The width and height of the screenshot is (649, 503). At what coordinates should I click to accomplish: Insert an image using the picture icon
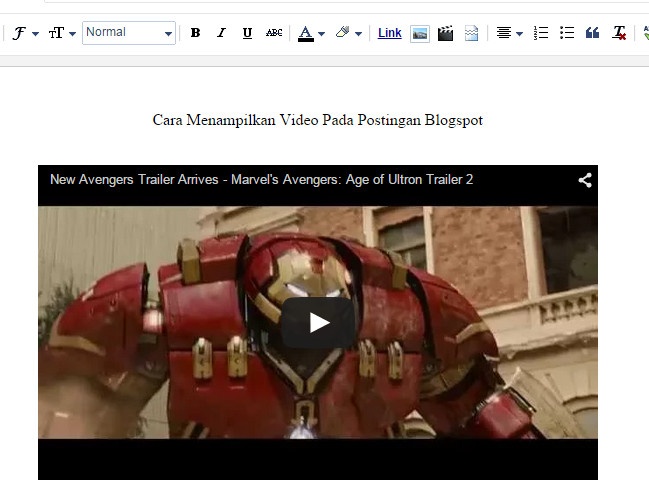click(x=420, y=34)
